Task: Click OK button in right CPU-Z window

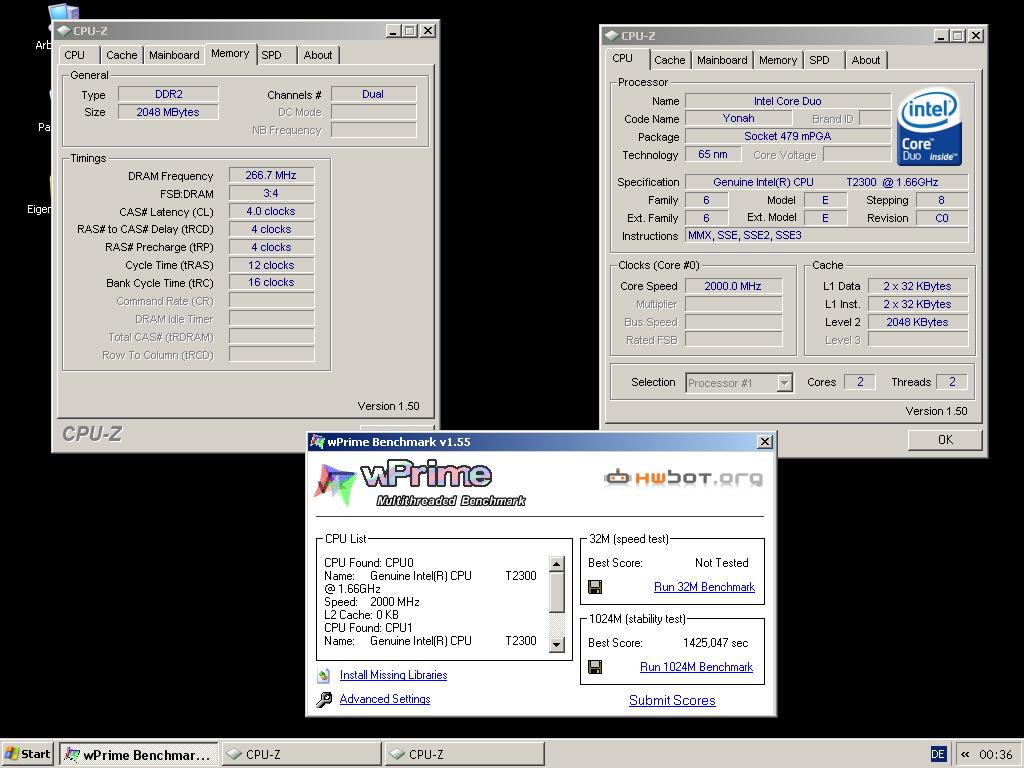Action: pos(945,440)
